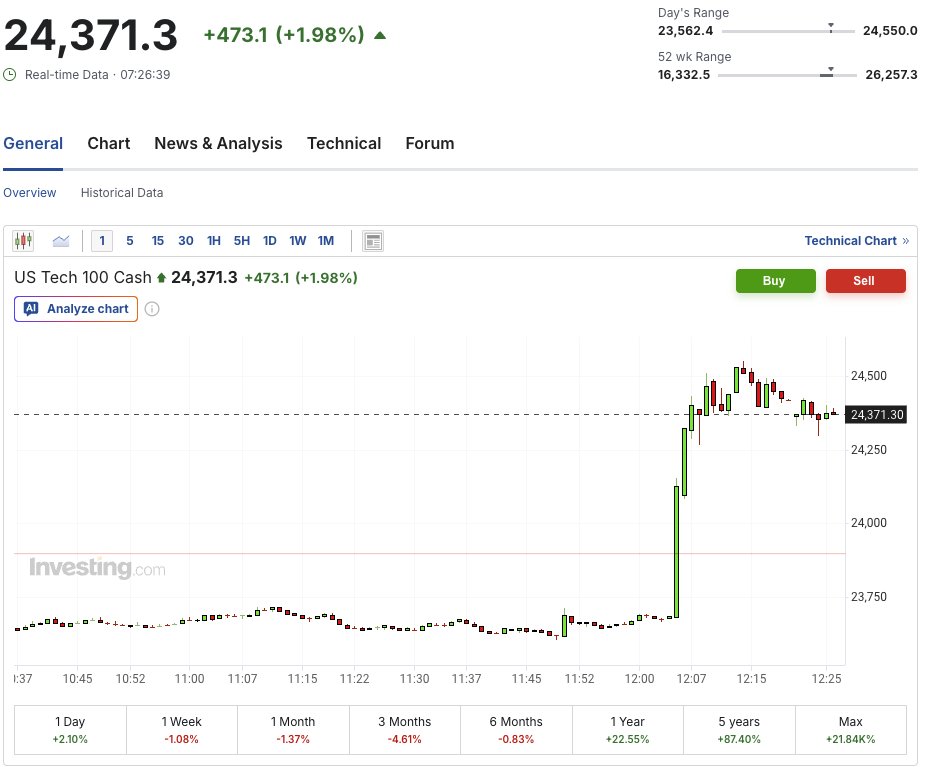927x767 pixels.
Task: Select the 1 Month performance range
Action: (293, 730)
